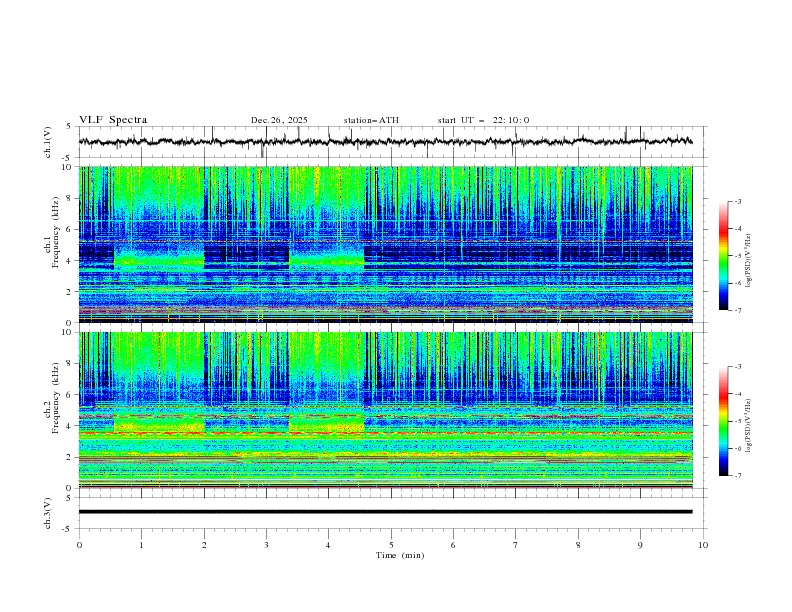The width and height of the screenshot is (792, 612).
Task: Click the time axis tick label "7"
Action: pyautogui.click(x=516, y=545)
